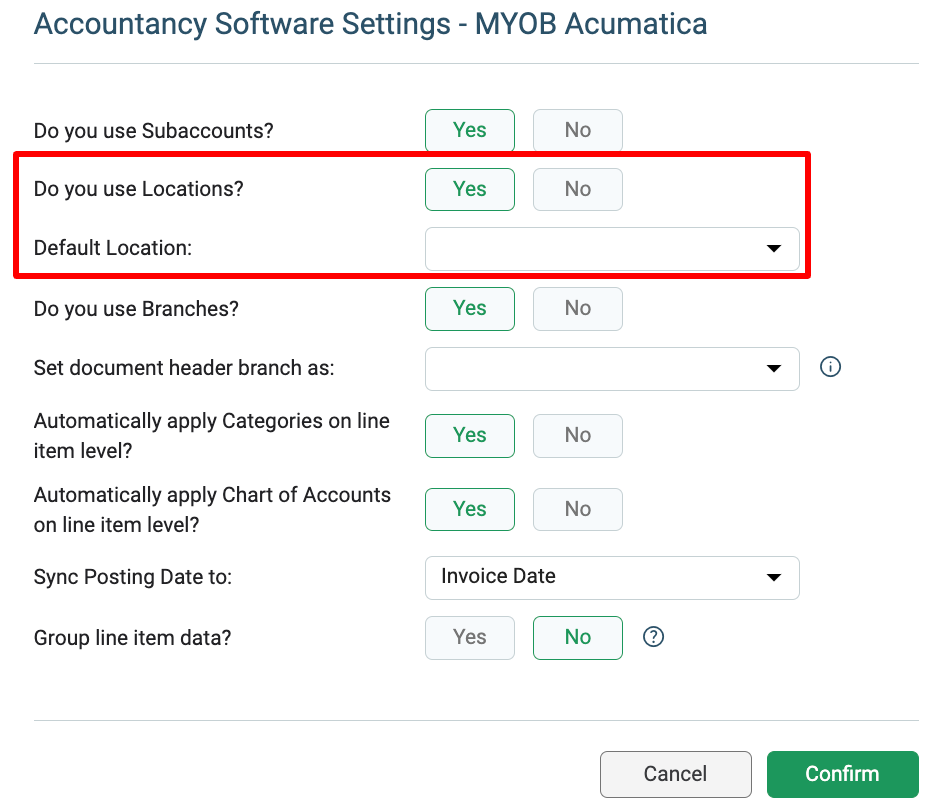Enable auto-apply Categories on line item level
Screen dimensions: 952x810
point(470,435)
